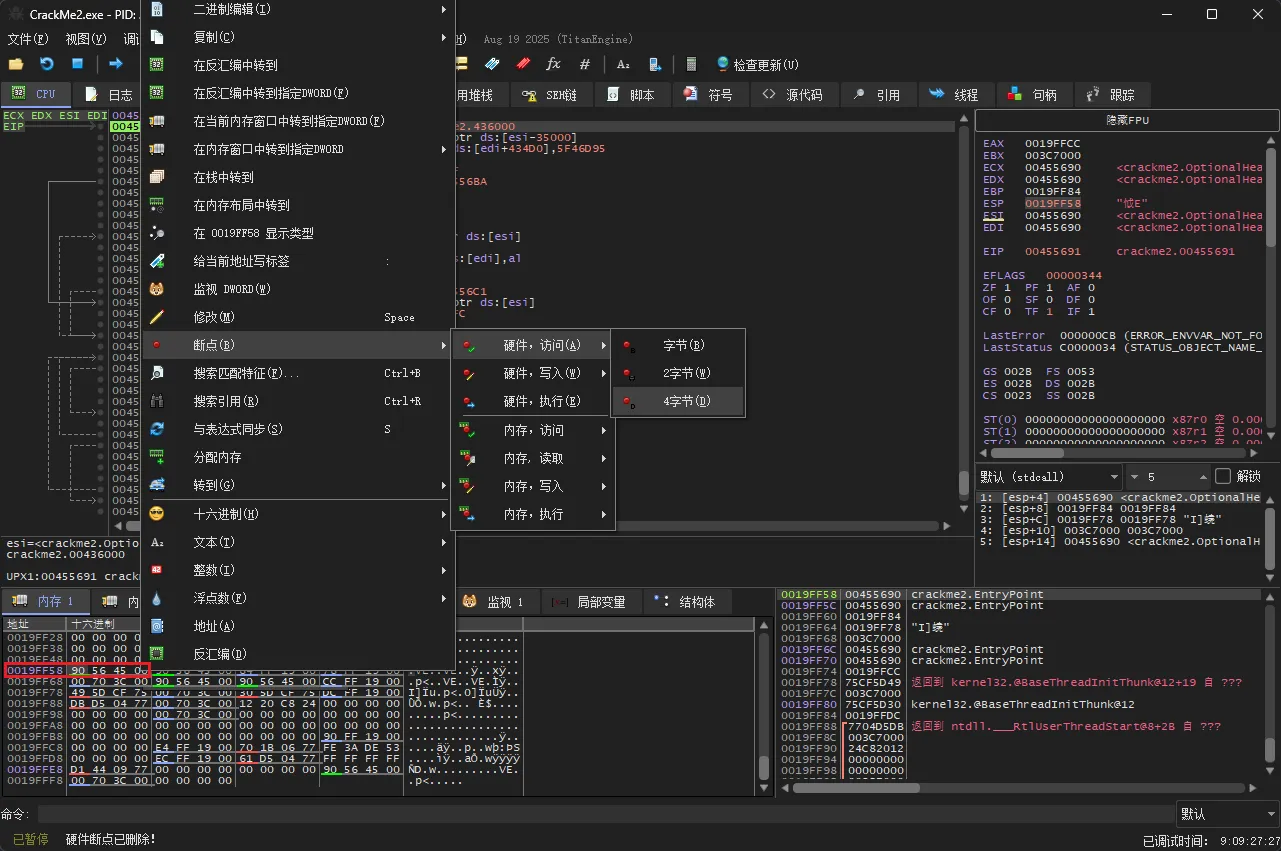The height and width of the screenshot is (851, 1281).
Task: Choose 搜索匹配特征(F)... menu entry
Action: point(298,373)
